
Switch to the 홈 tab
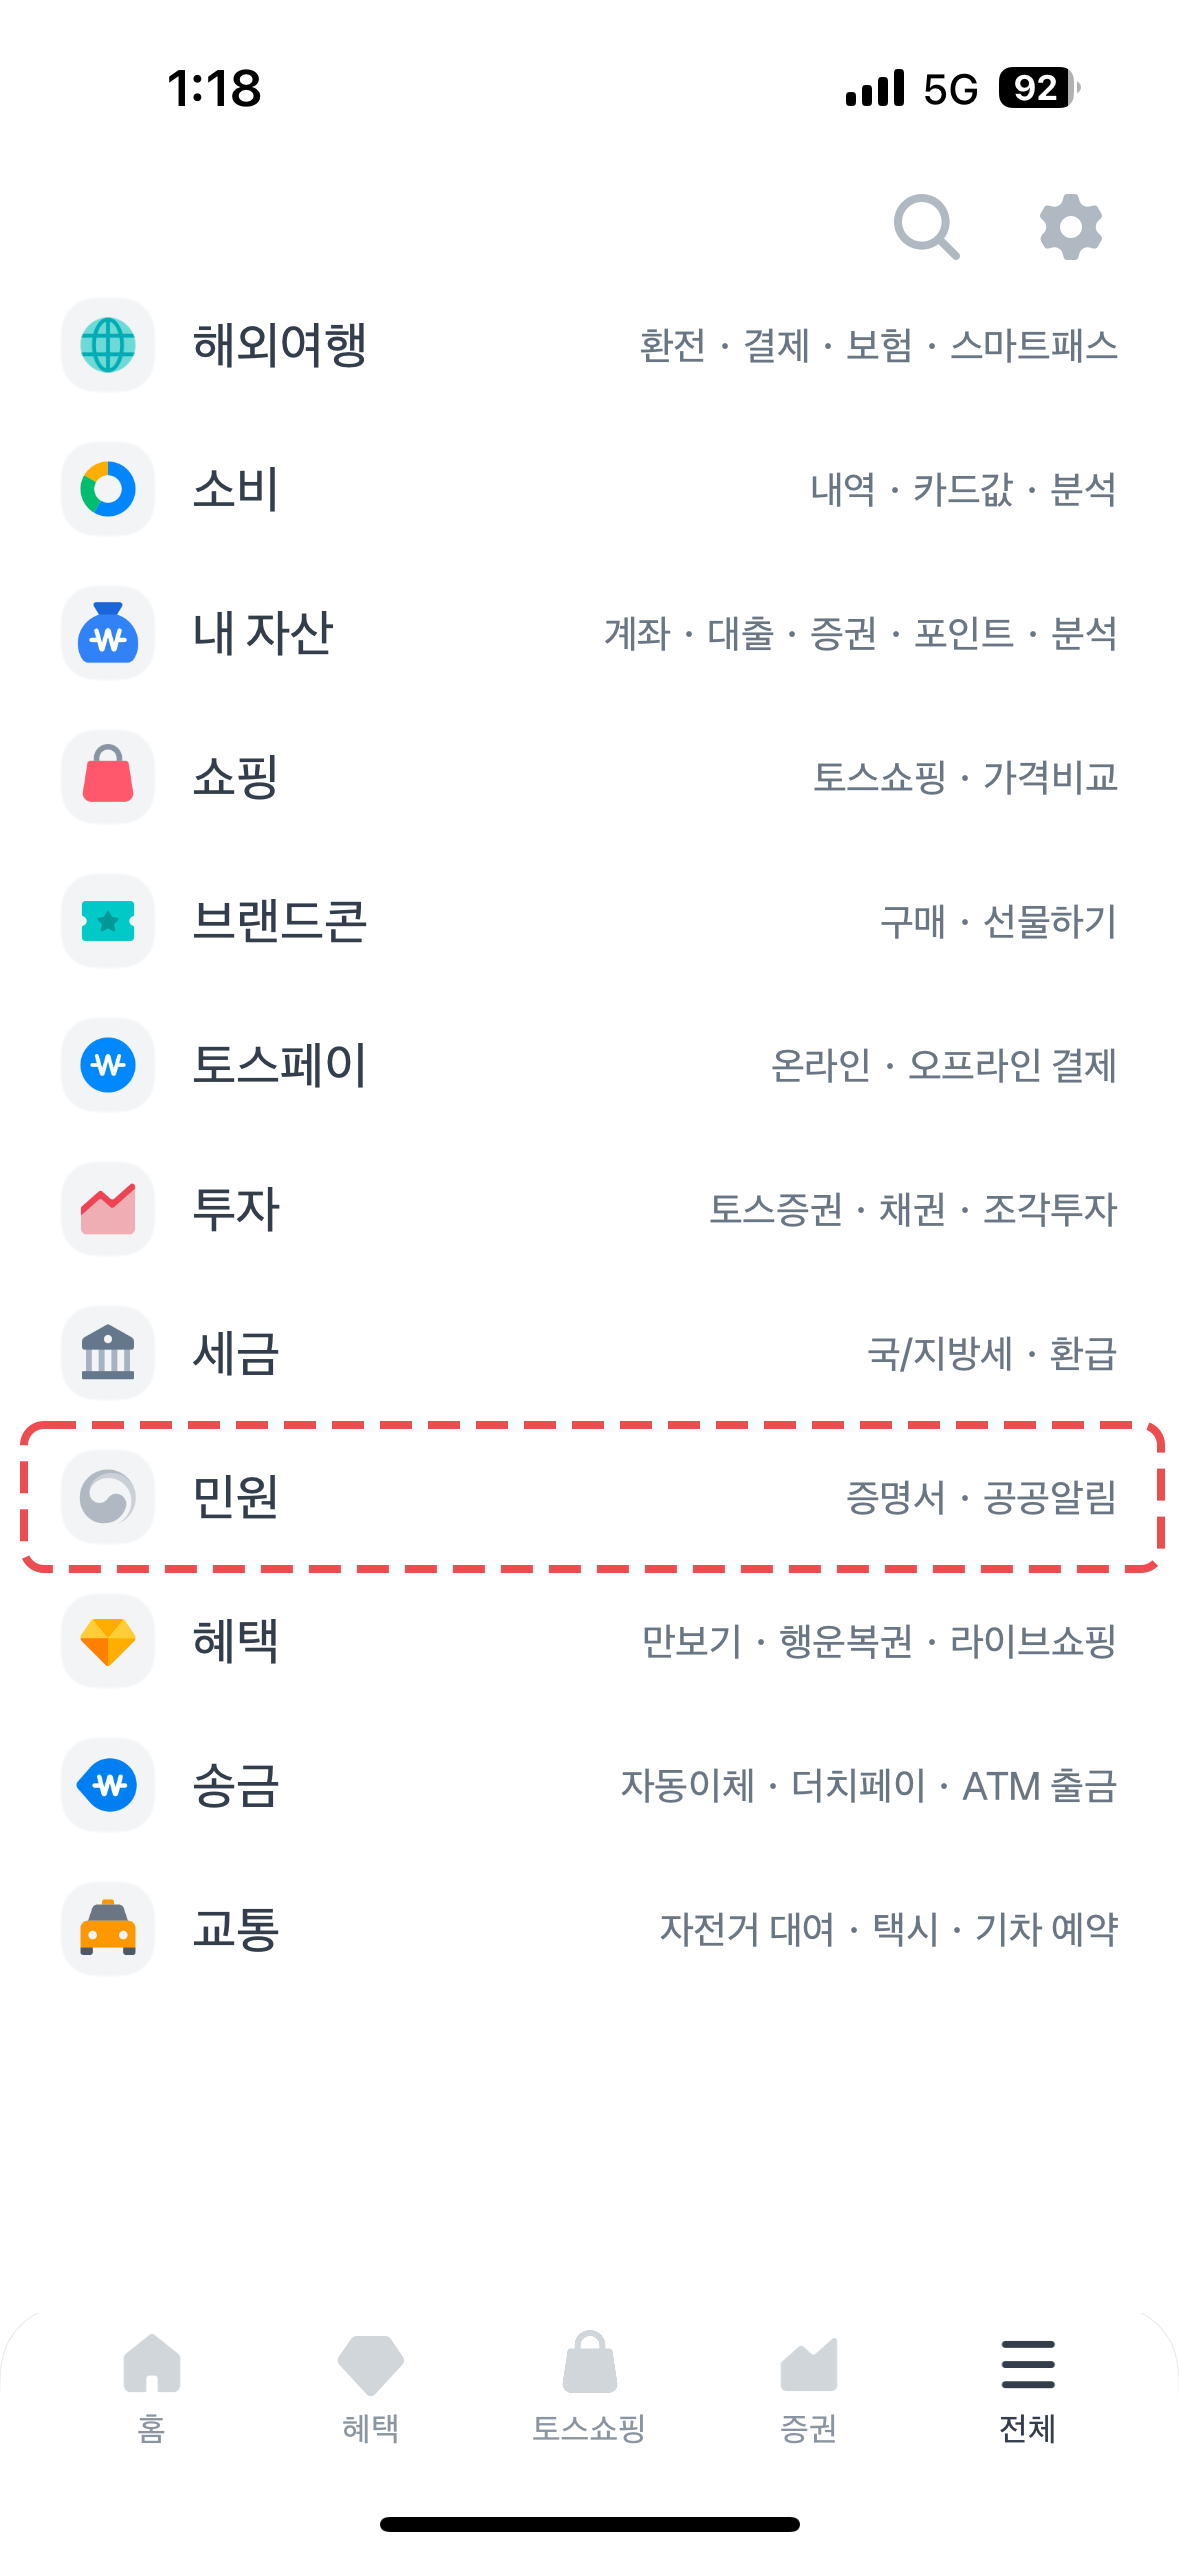(151, 2387)
